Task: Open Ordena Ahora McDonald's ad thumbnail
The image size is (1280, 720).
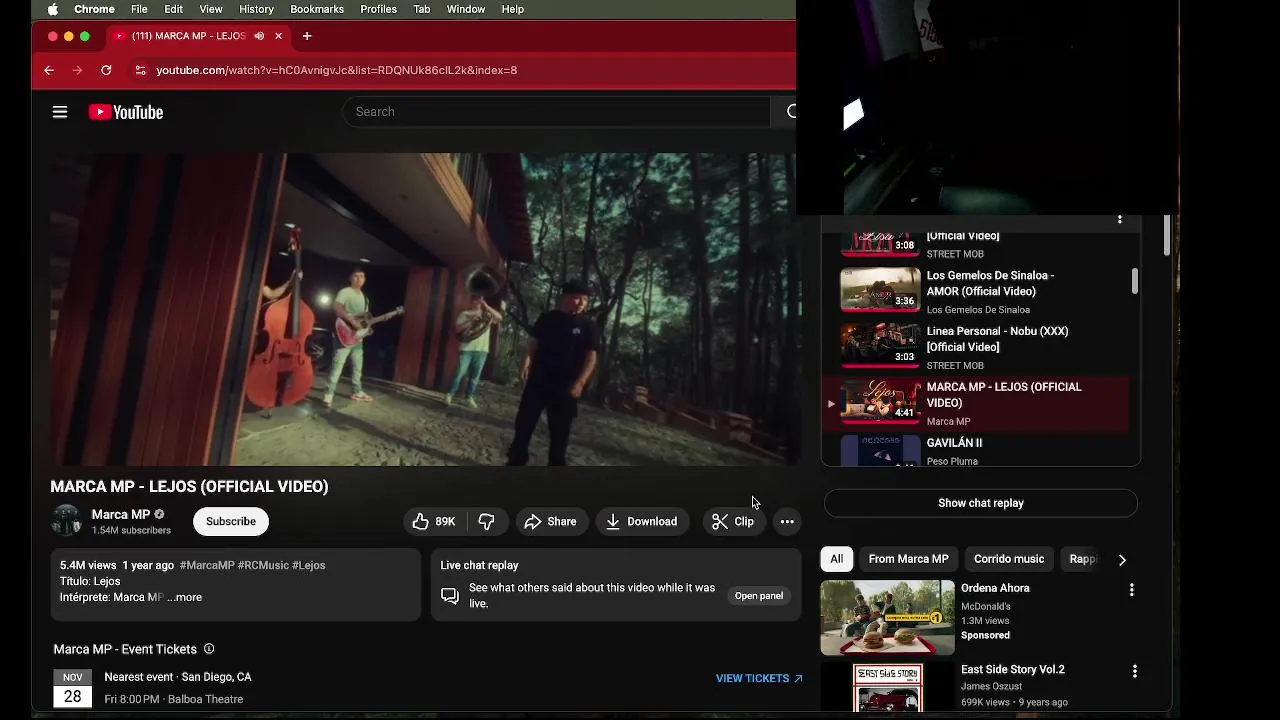Action: tap(887, 617)
